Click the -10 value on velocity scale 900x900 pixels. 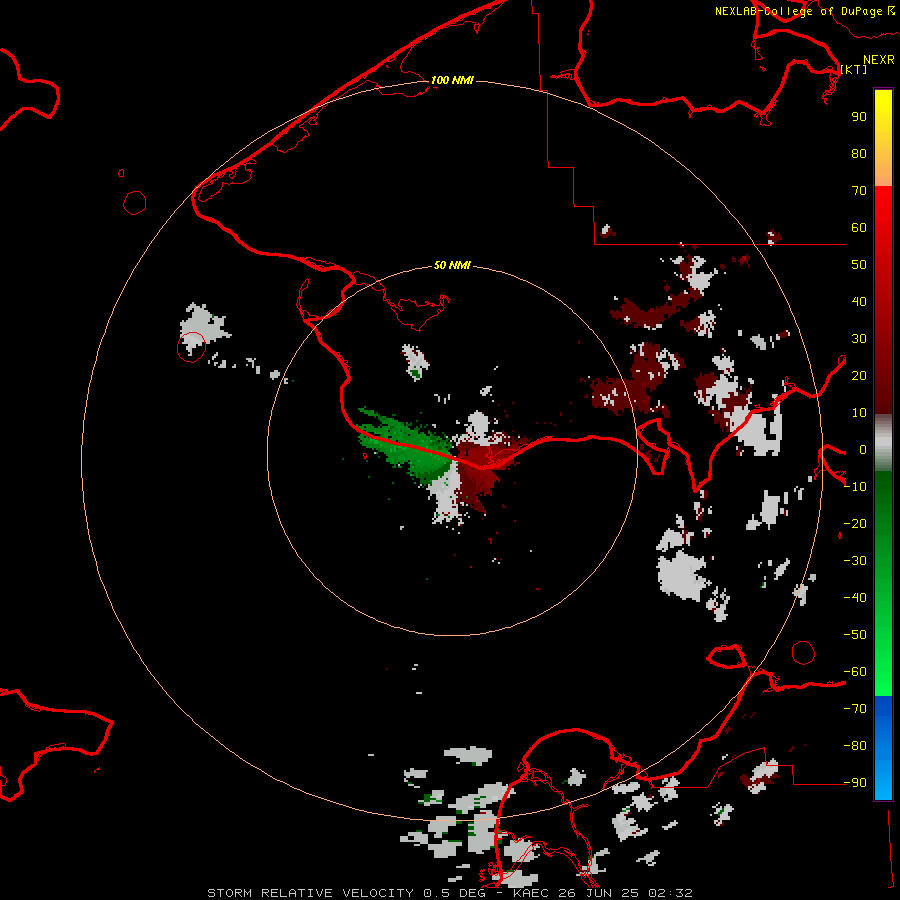coord(855,487)
